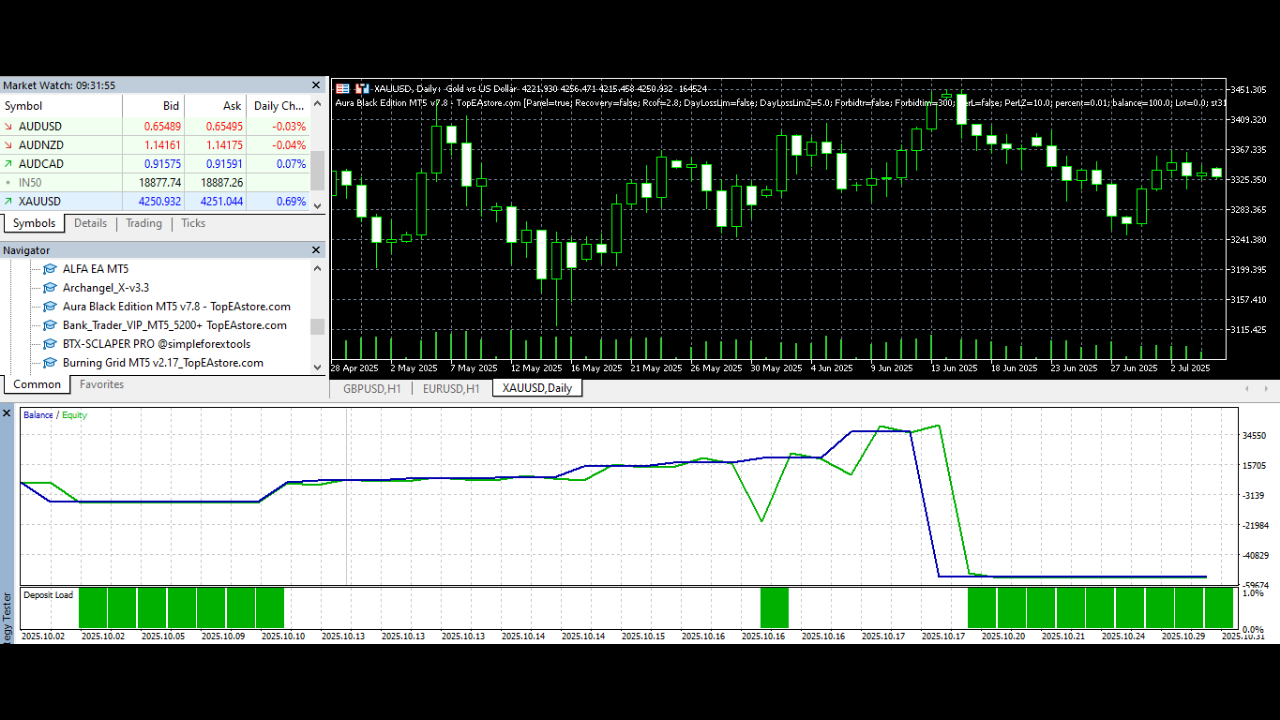The image size is (1280, 720).
Task: Click the Market Watch scroll down arrow
Action: click(318, 205)
